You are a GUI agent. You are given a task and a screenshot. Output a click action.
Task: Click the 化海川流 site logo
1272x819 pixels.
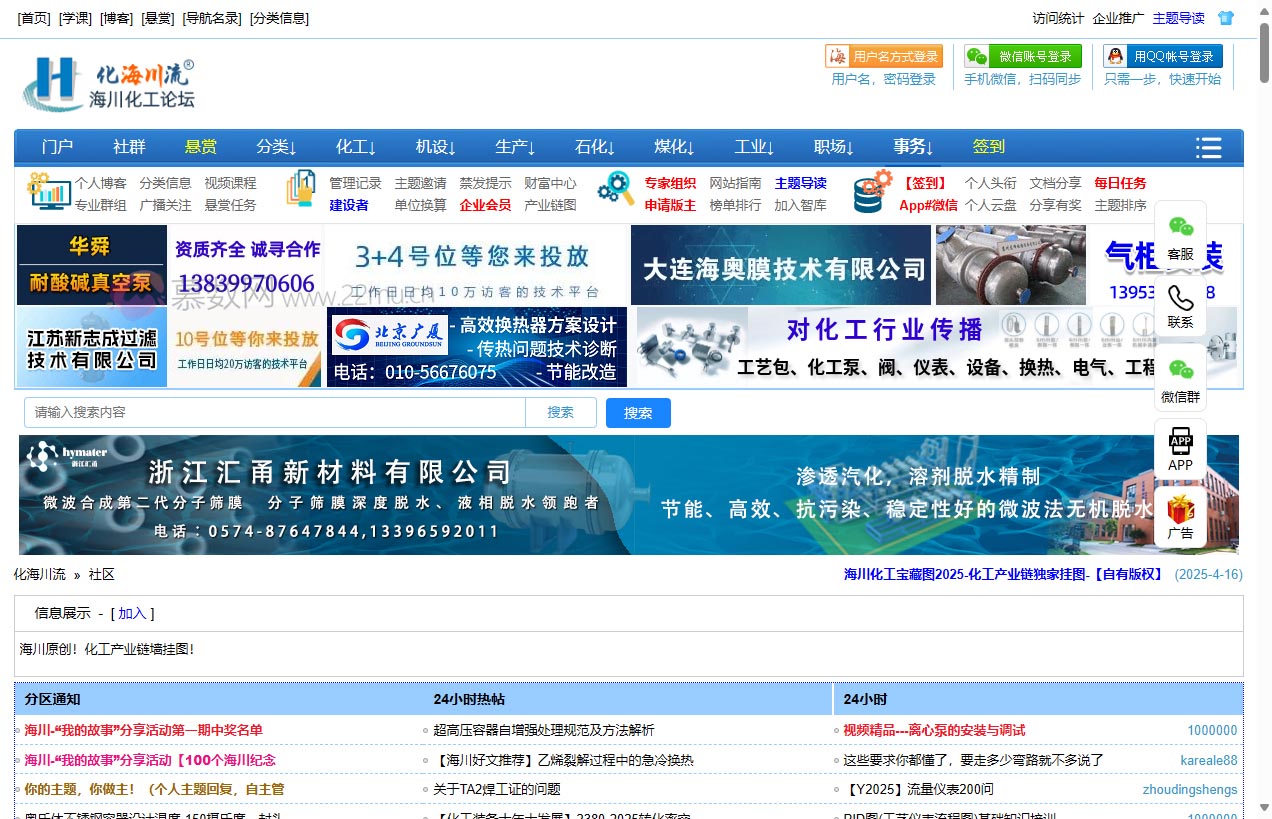point(109,84)
